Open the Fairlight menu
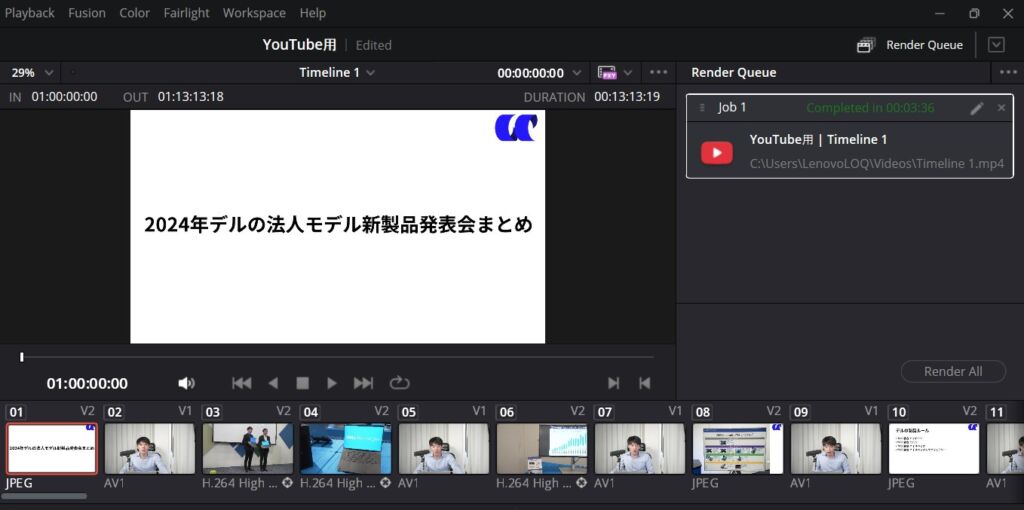1024x510 pixels. tap(187, 13)
